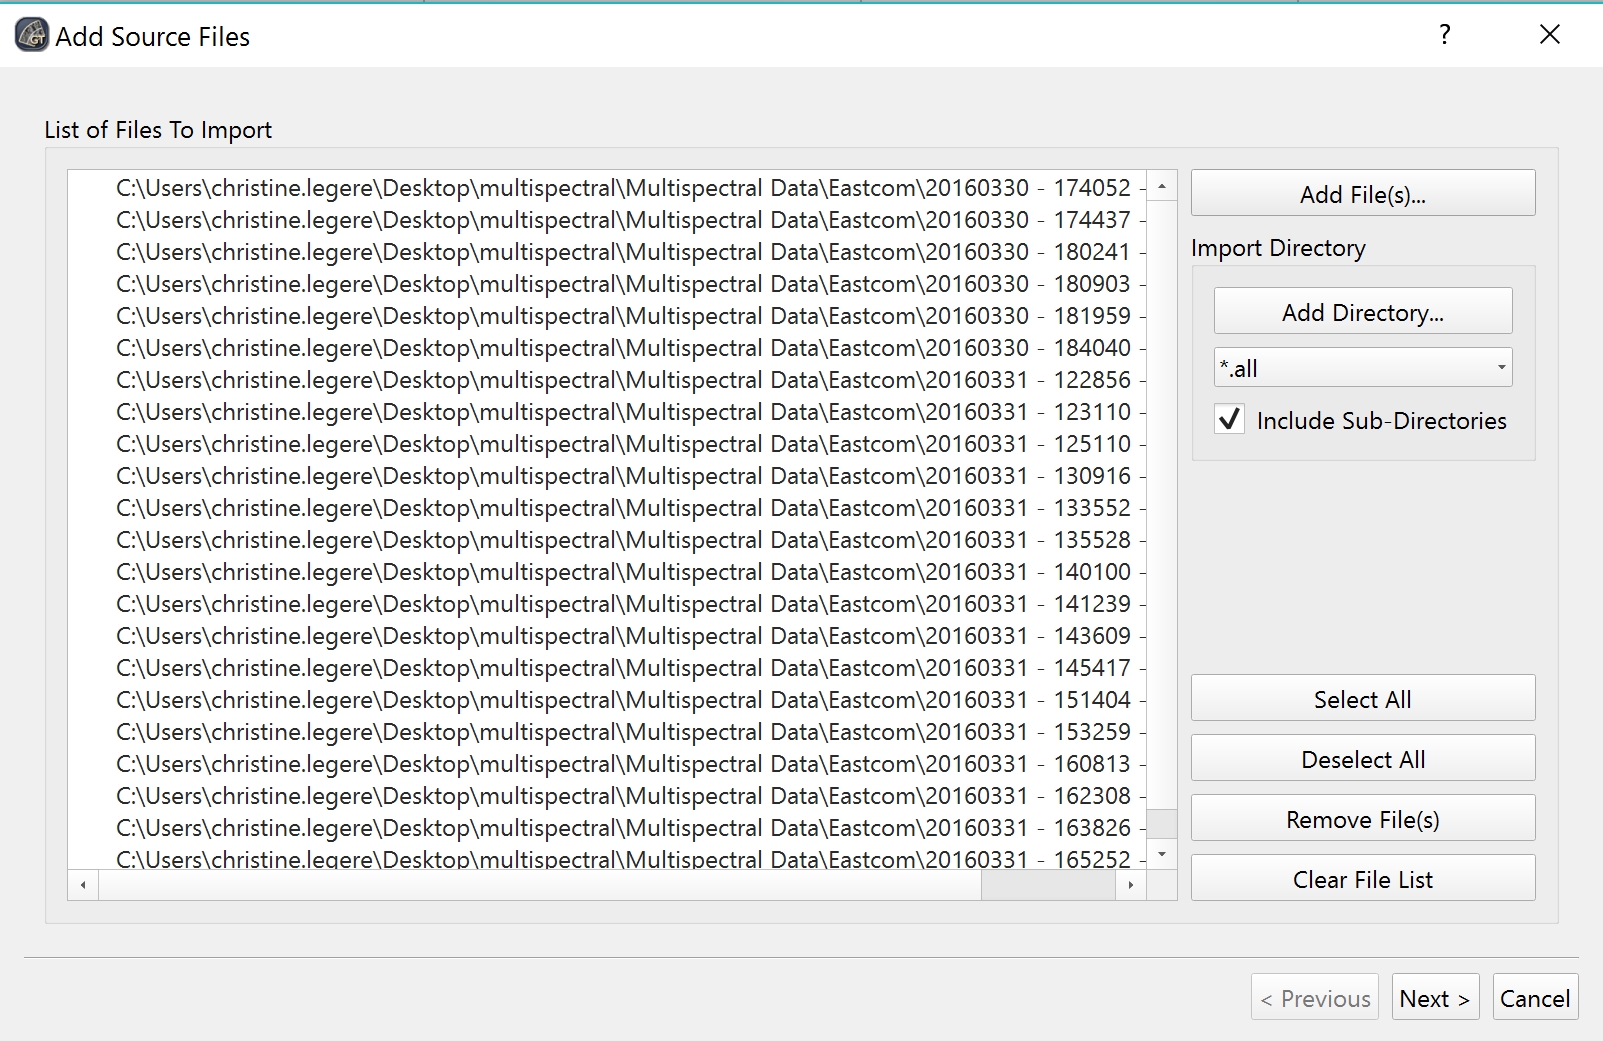Select file row 20160331 - 133552

pos(607,508)
